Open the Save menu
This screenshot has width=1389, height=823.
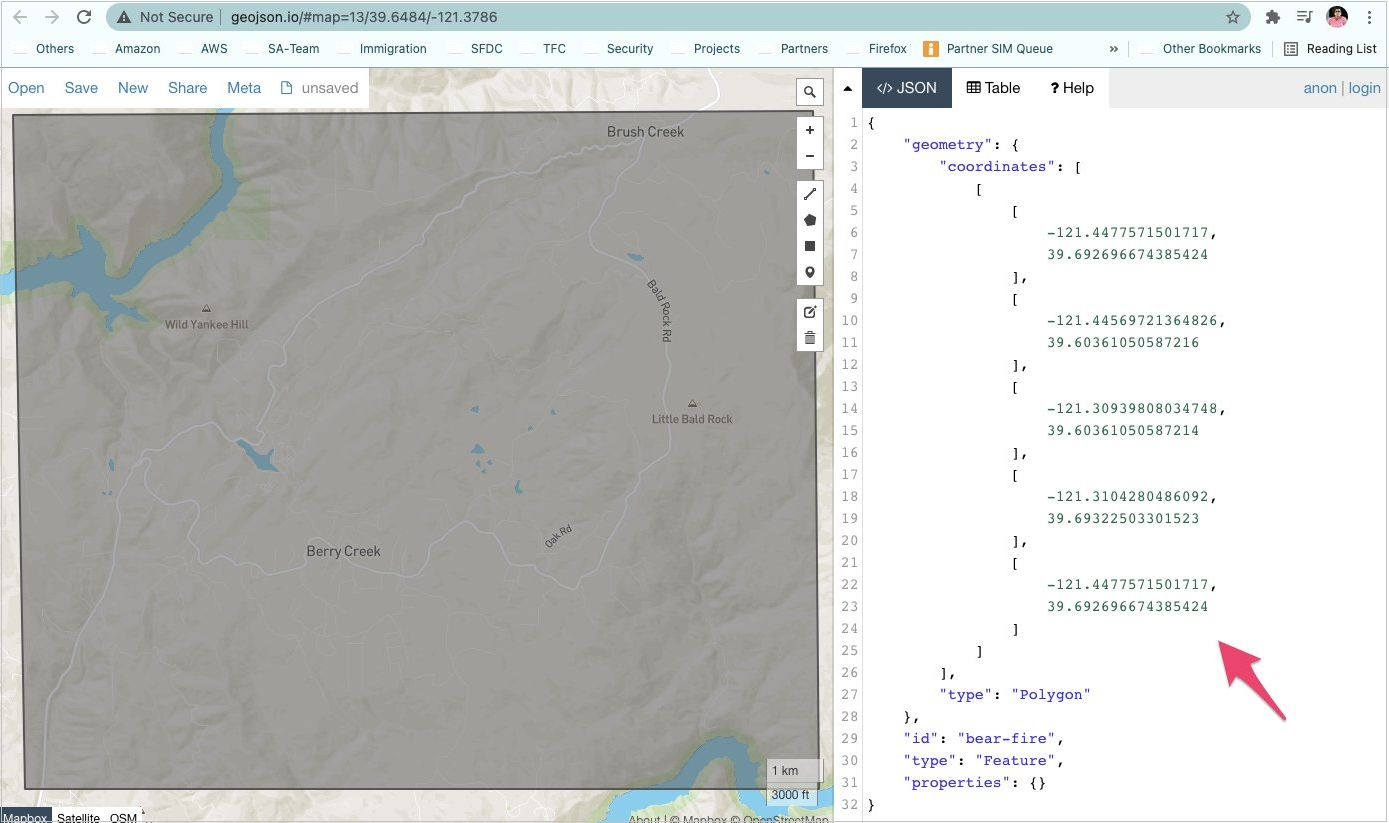[x=81, y=88]
